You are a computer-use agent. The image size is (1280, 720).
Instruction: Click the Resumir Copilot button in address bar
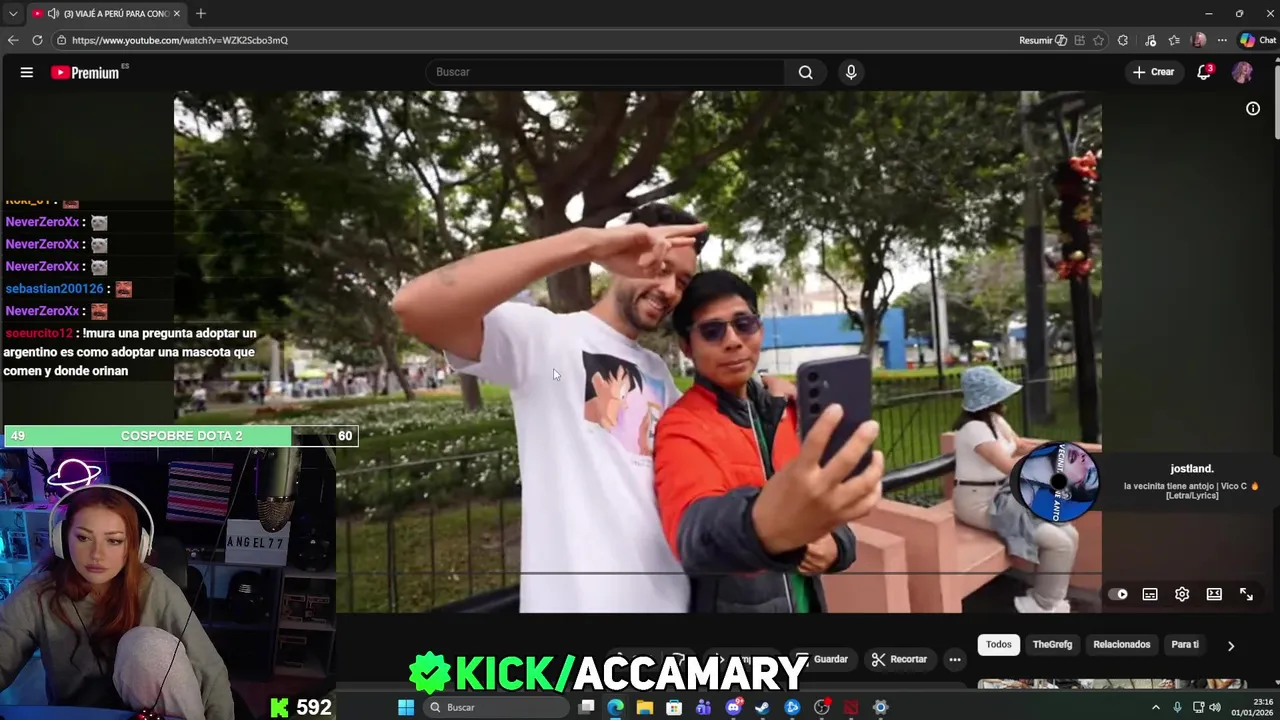[1042, 40]
